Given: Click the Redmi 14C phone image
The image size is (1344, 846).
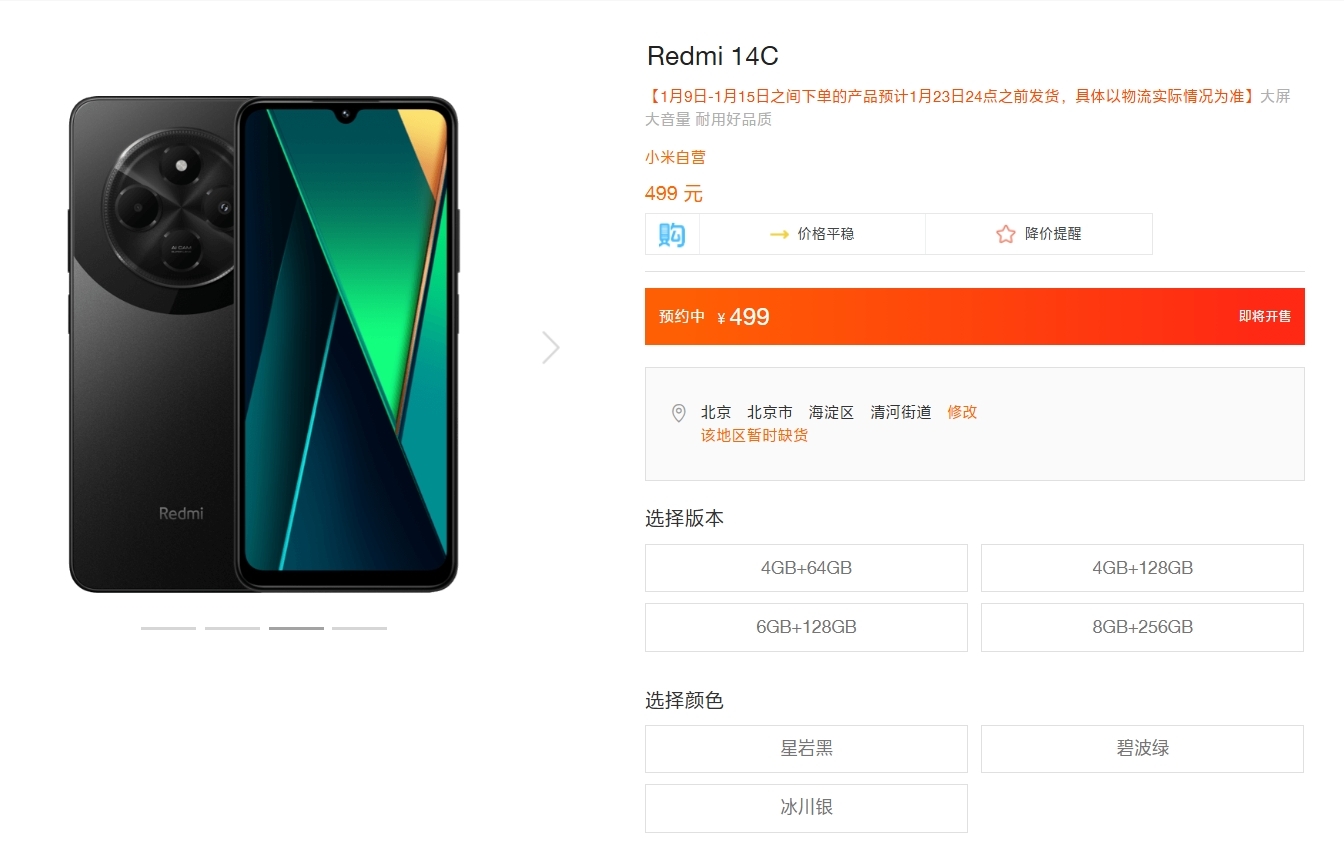Looking at the screenshot, I should point(263,344).
